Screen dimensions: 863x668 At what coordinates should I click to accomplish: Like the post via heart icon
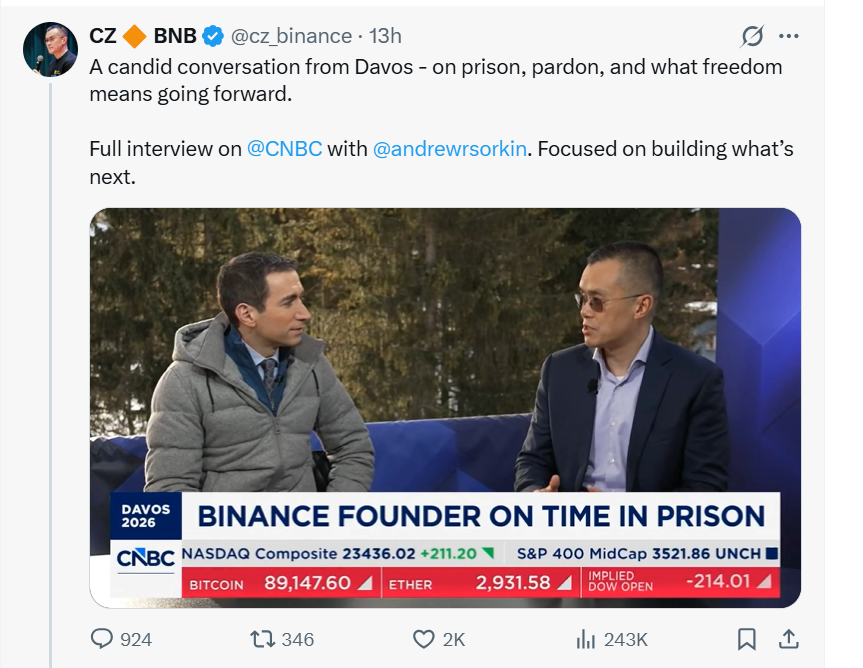point(423,640)
